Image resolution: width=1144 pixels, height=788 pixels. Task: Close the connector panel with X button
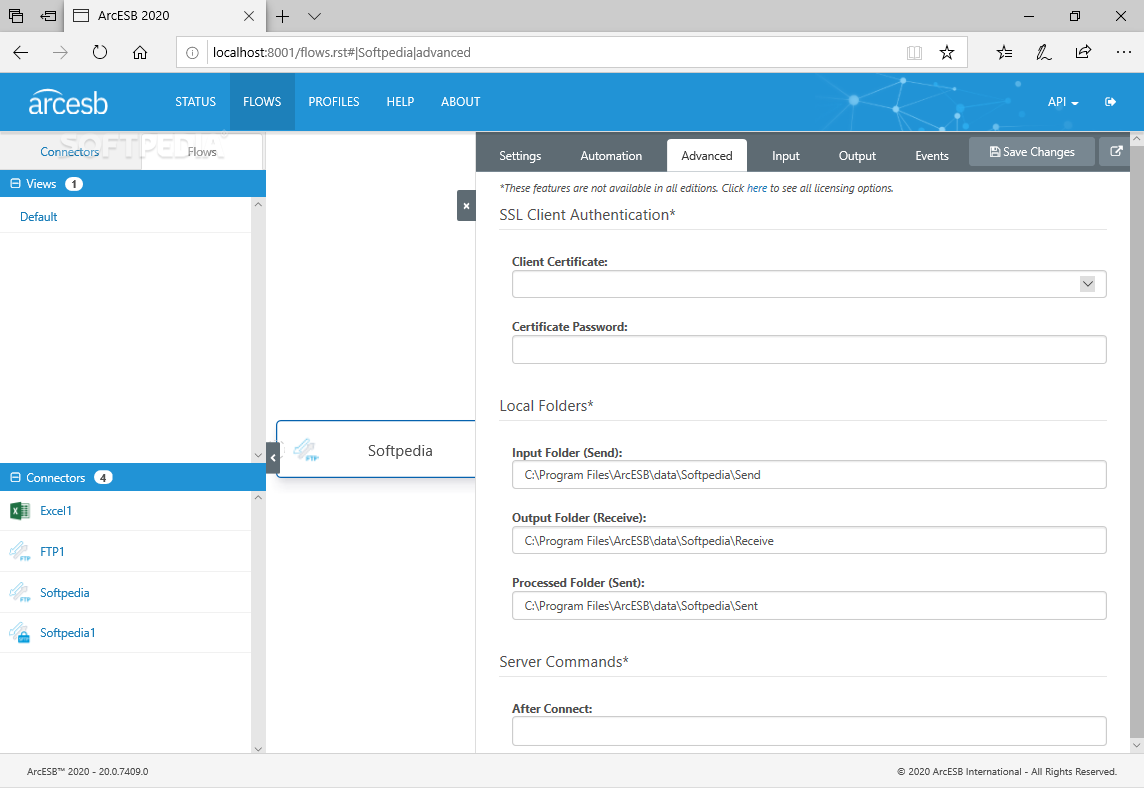tap(466, 206)
